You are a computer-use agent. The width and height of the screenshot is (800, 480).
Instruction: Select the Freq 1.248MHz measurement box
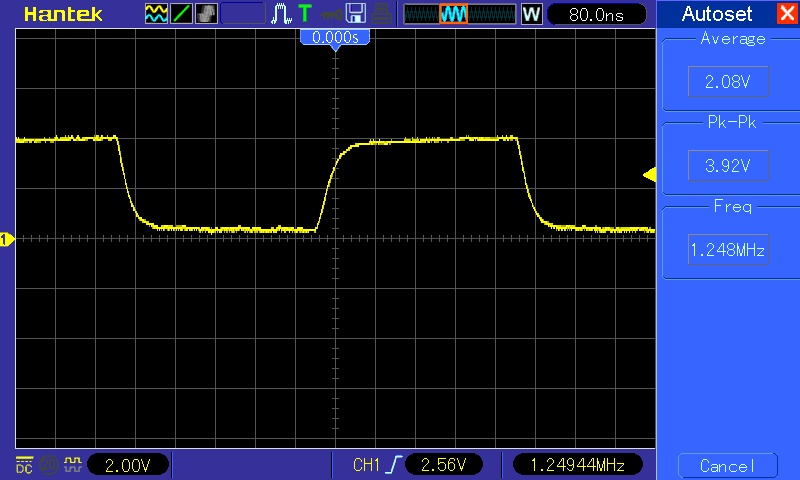(x=728, y=250)
